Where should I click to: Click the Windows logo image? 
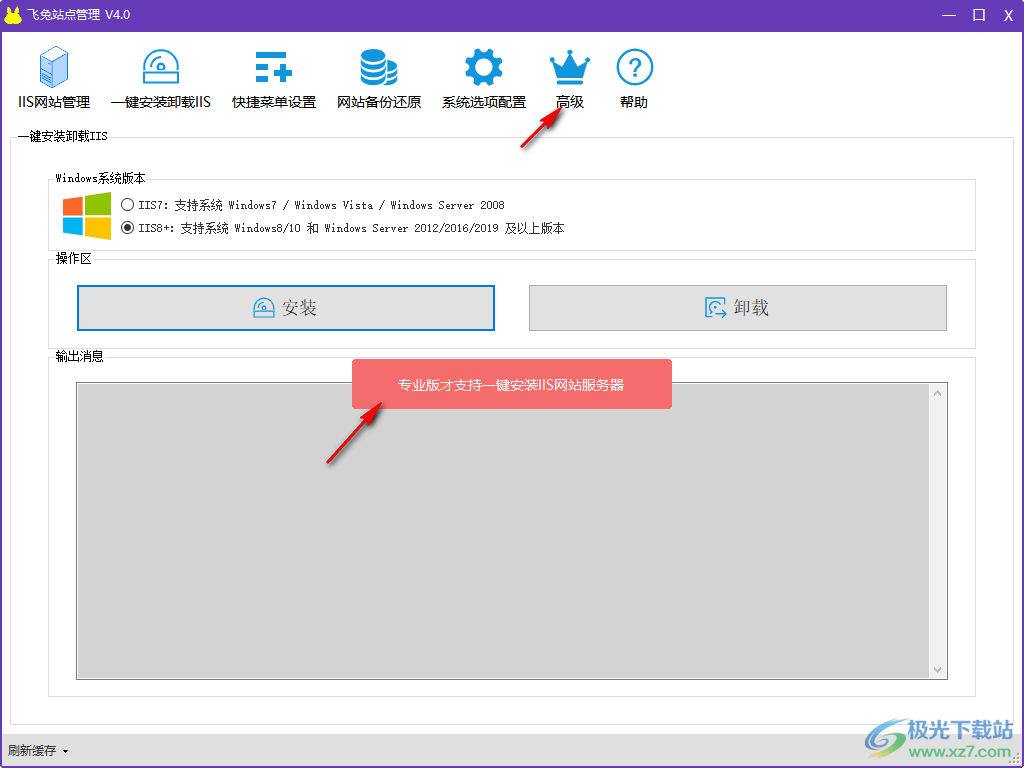[87, 216]
